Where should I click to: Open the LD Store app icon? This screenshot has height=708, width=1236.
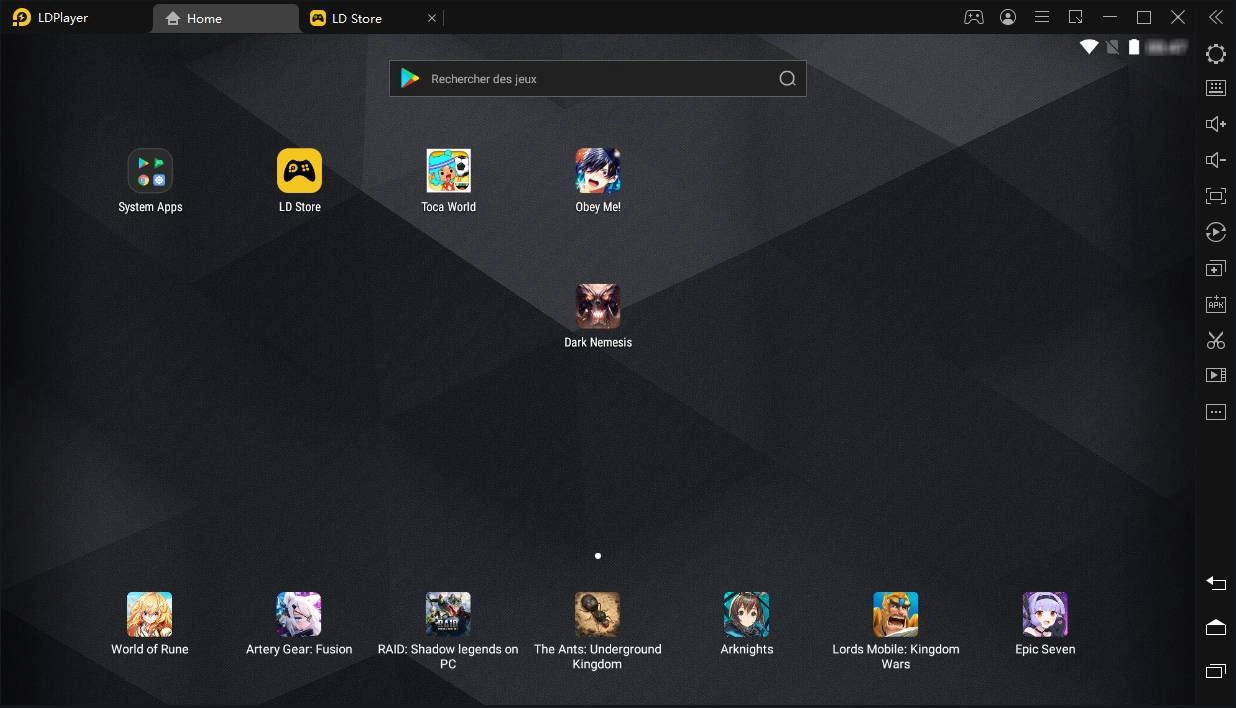299,171
